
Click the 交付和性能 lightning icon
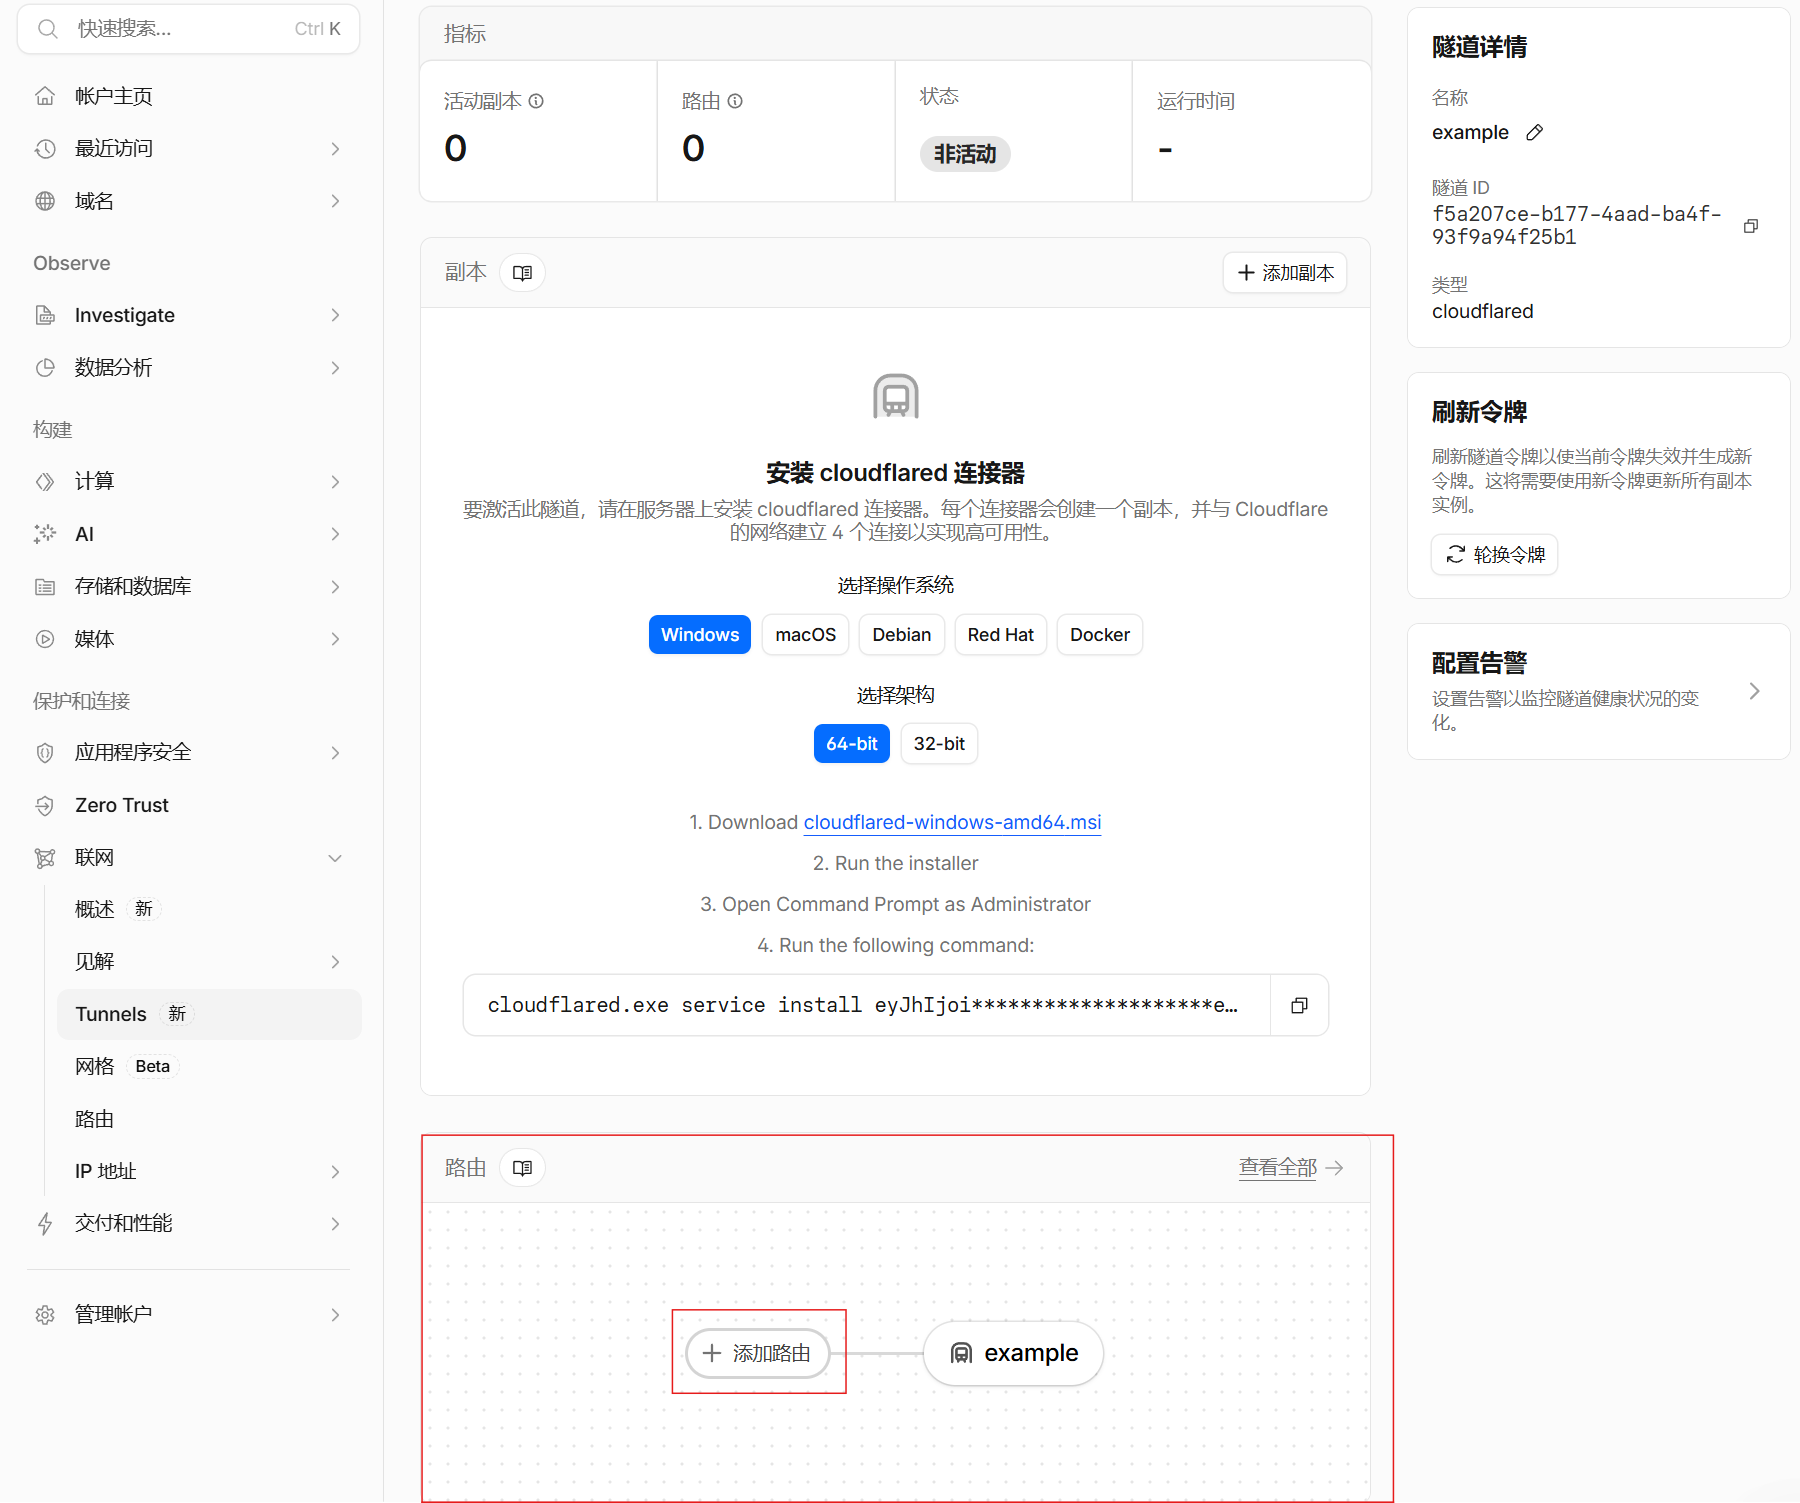pyautogui.click(x=45, y=1224)
